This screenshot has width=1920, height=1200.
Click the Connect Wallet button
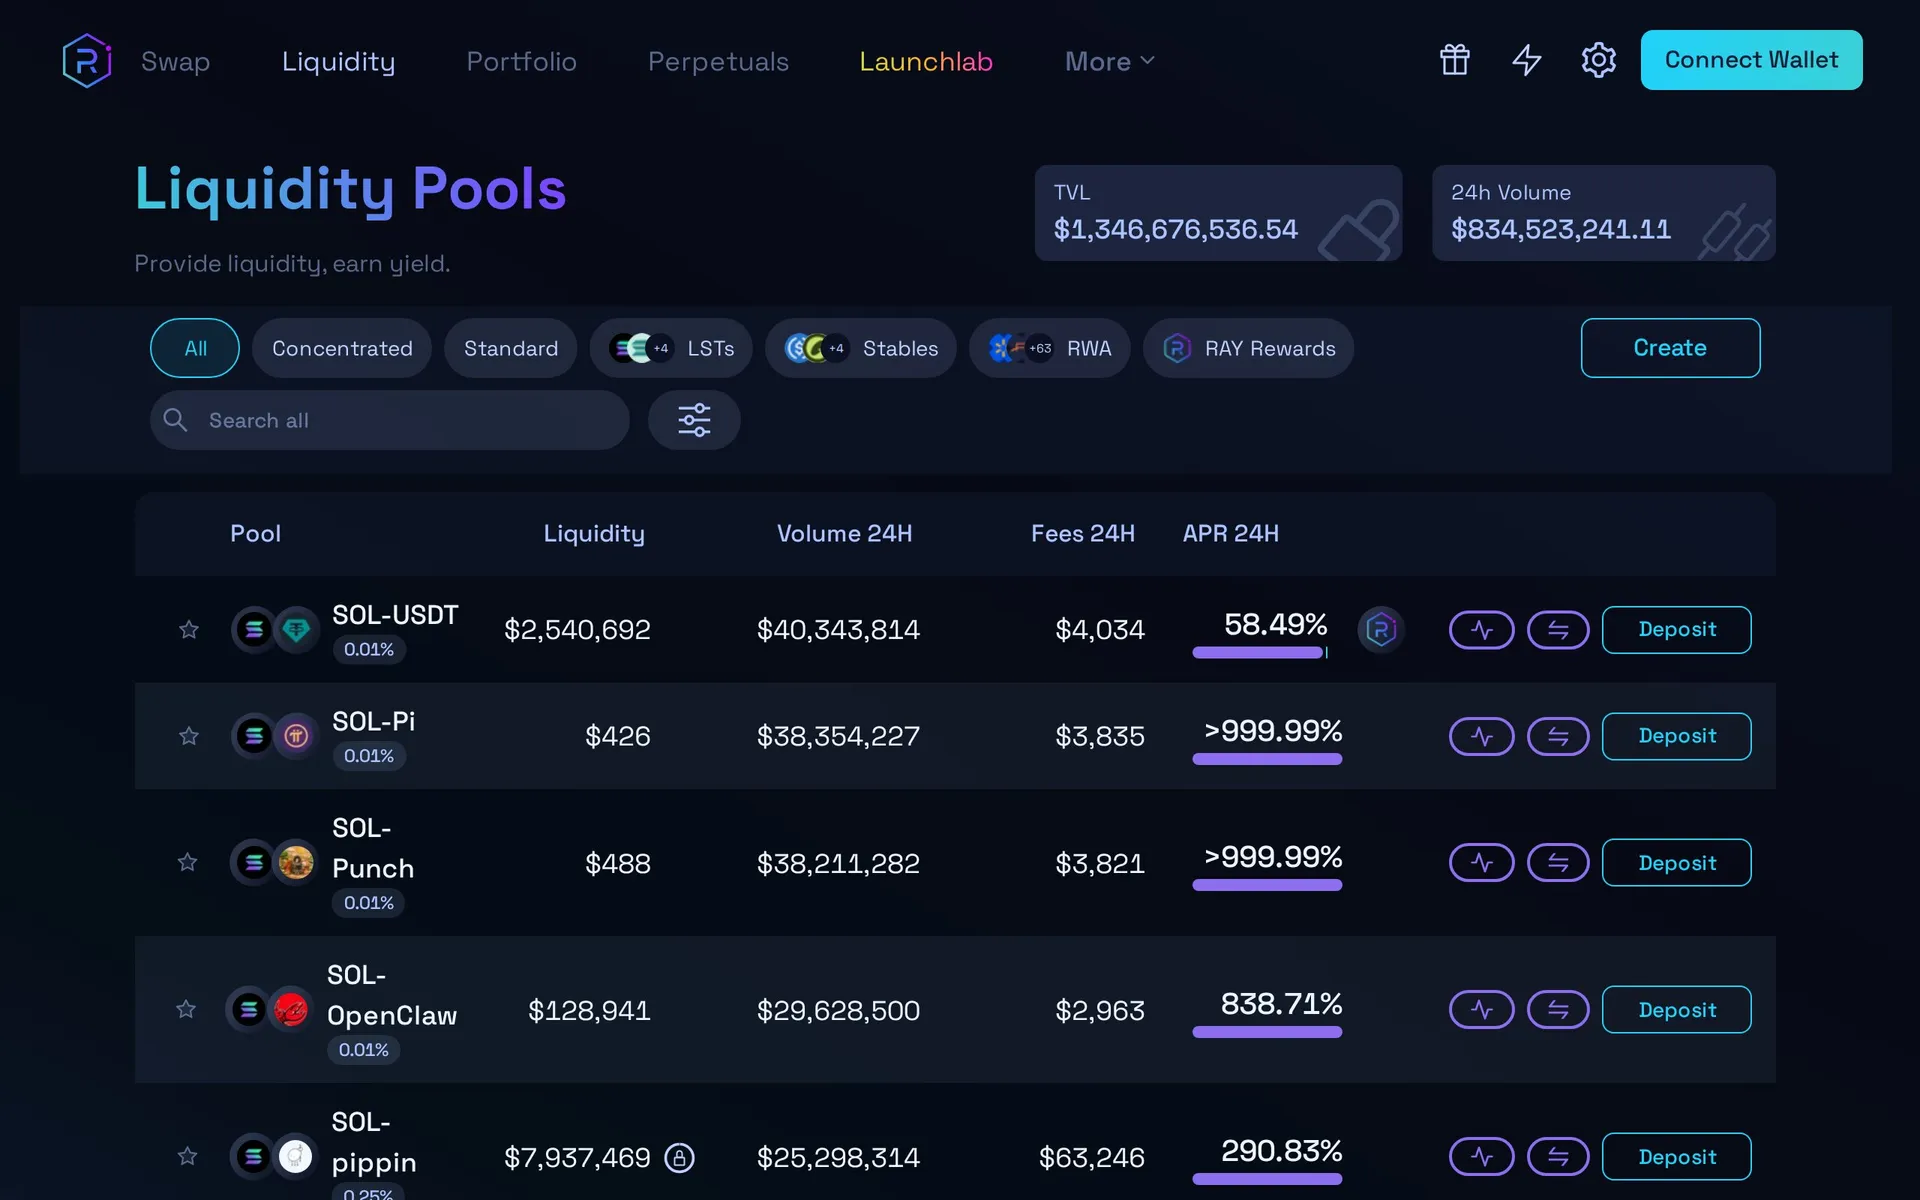click(1750, 60)
